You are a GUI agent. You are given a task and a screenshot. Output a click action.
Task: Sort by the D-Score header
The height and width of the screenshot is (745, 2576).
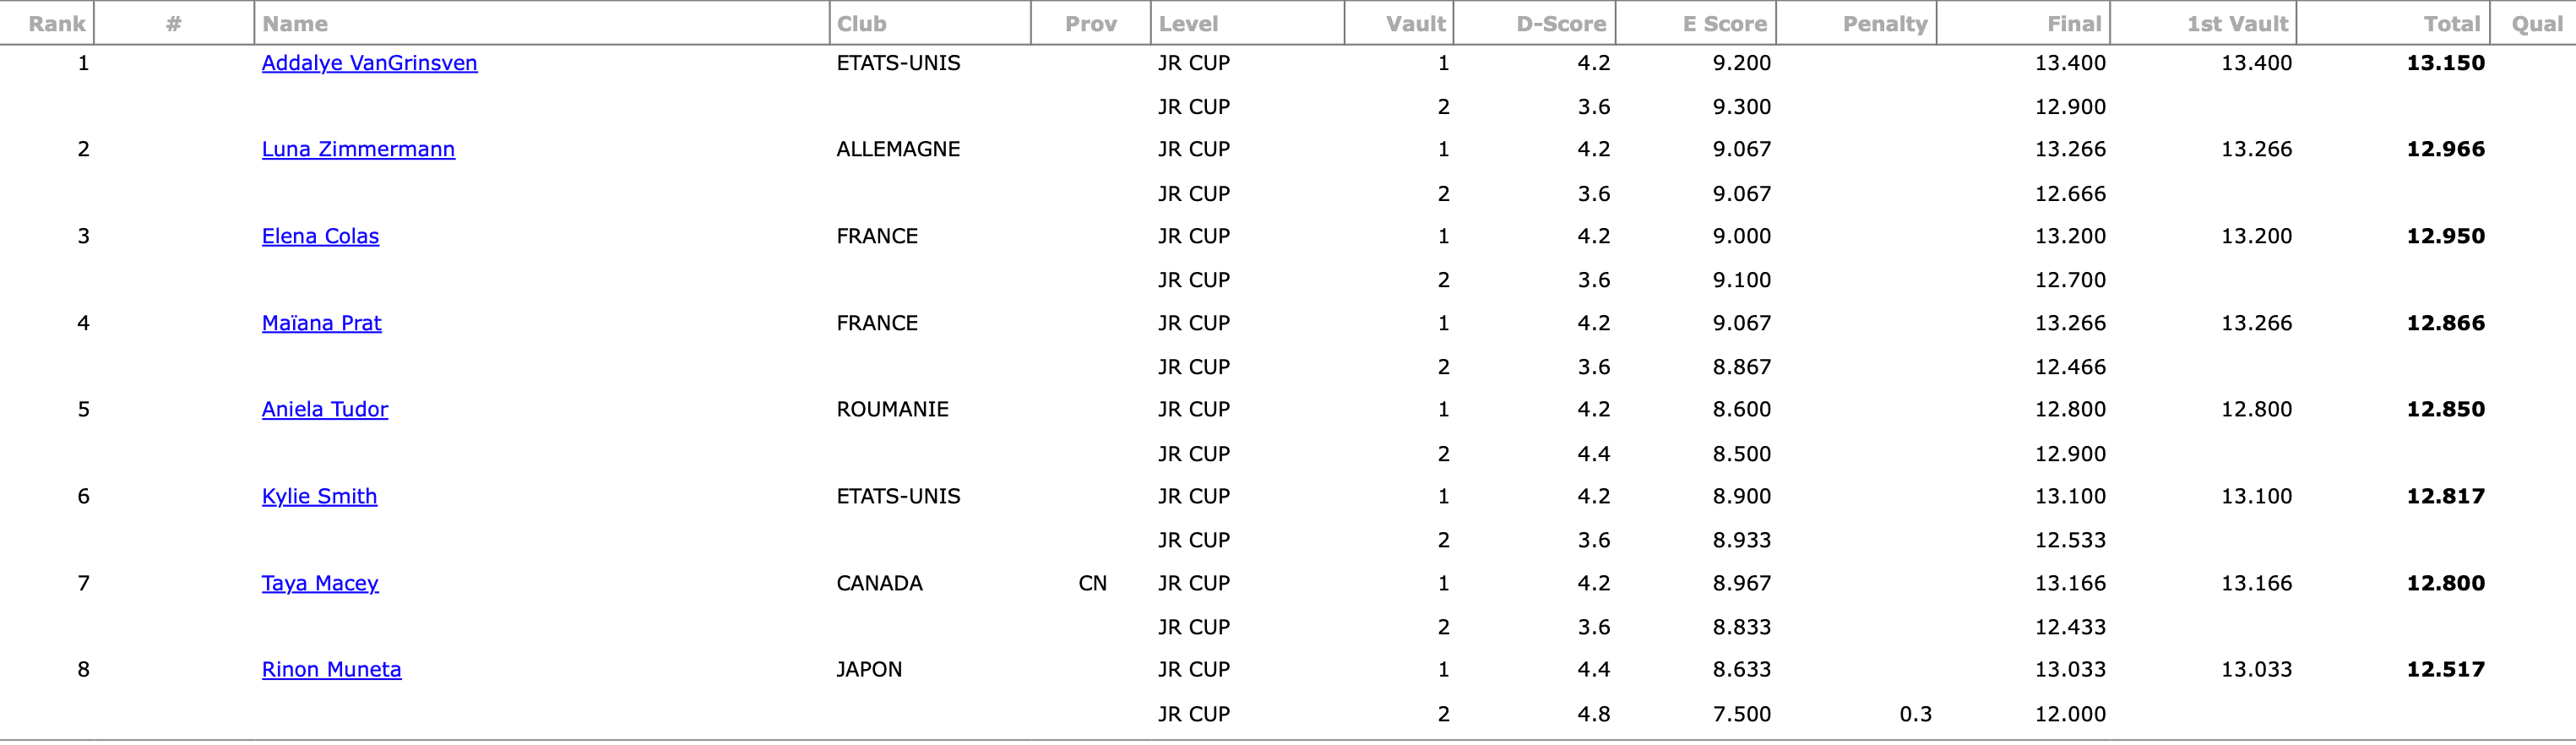point(1561,24)
